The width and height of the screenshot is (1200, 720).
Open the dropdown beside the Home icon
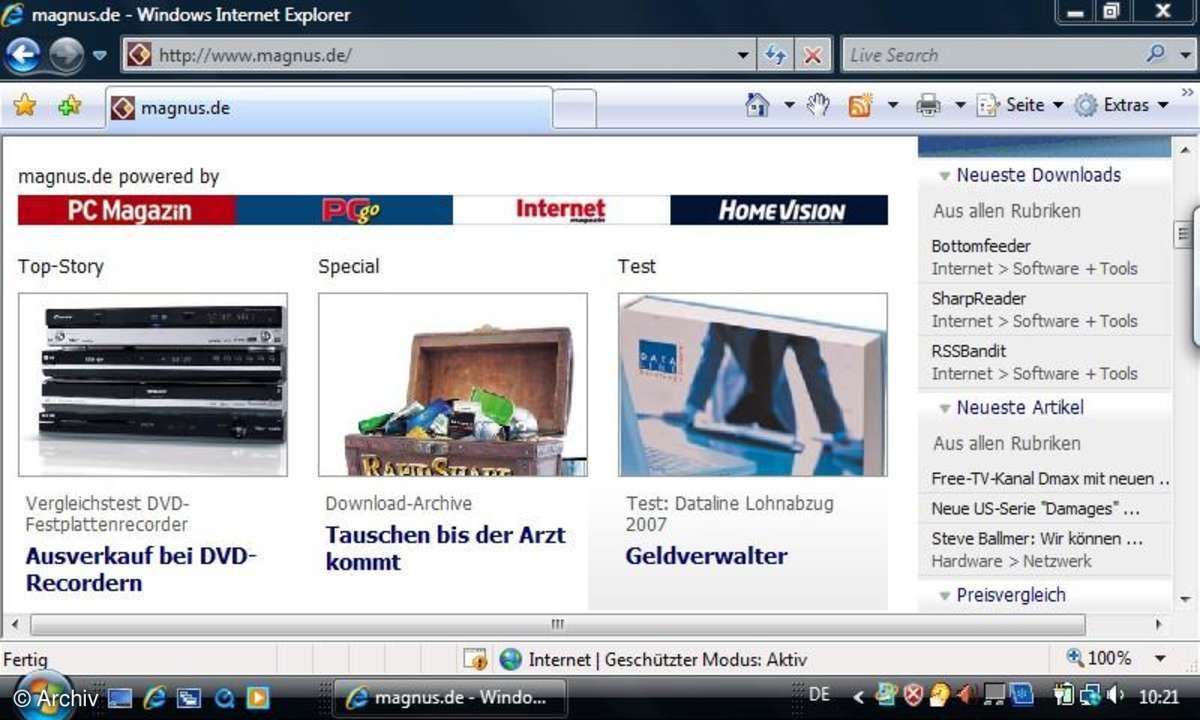click(x=788, y=105)
